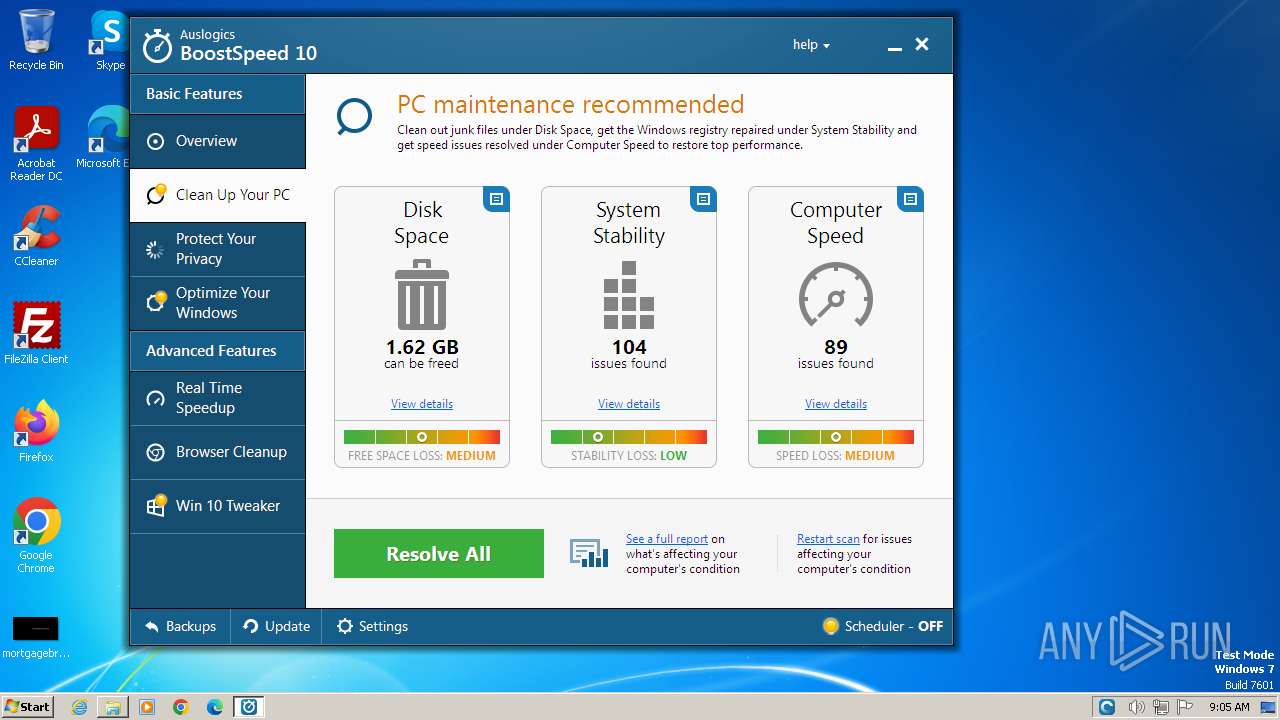This screenshot has height=720, width=1280.
Task: Click Update in bottom bar
Action: [277, 627]
